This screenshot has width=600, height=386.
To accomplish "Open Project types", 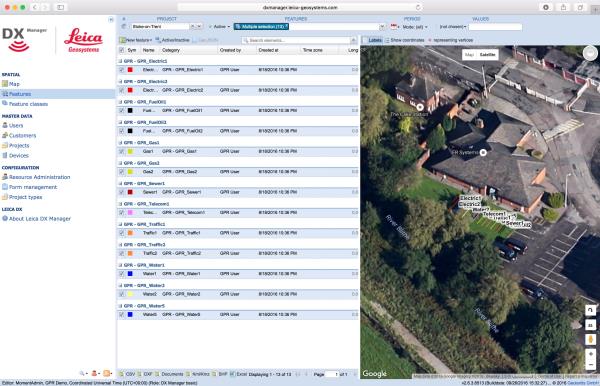I will pos(25,197).
